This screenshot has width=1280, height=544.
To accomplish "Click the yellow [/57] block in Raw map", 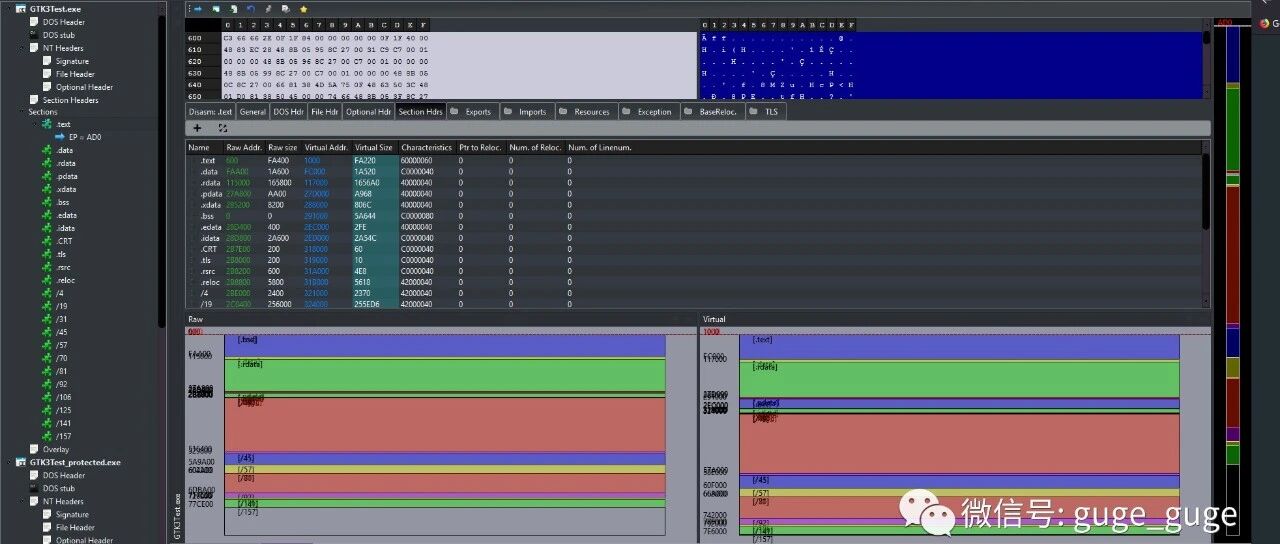I will tap(445, 469).
